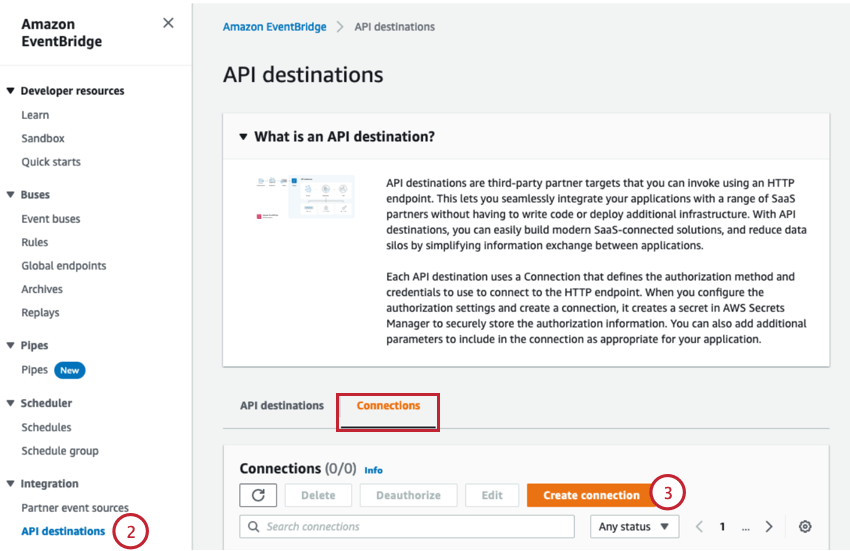Screen dimensions: 850x551
Task: Select the Connections tab
Action: (388, 406)
